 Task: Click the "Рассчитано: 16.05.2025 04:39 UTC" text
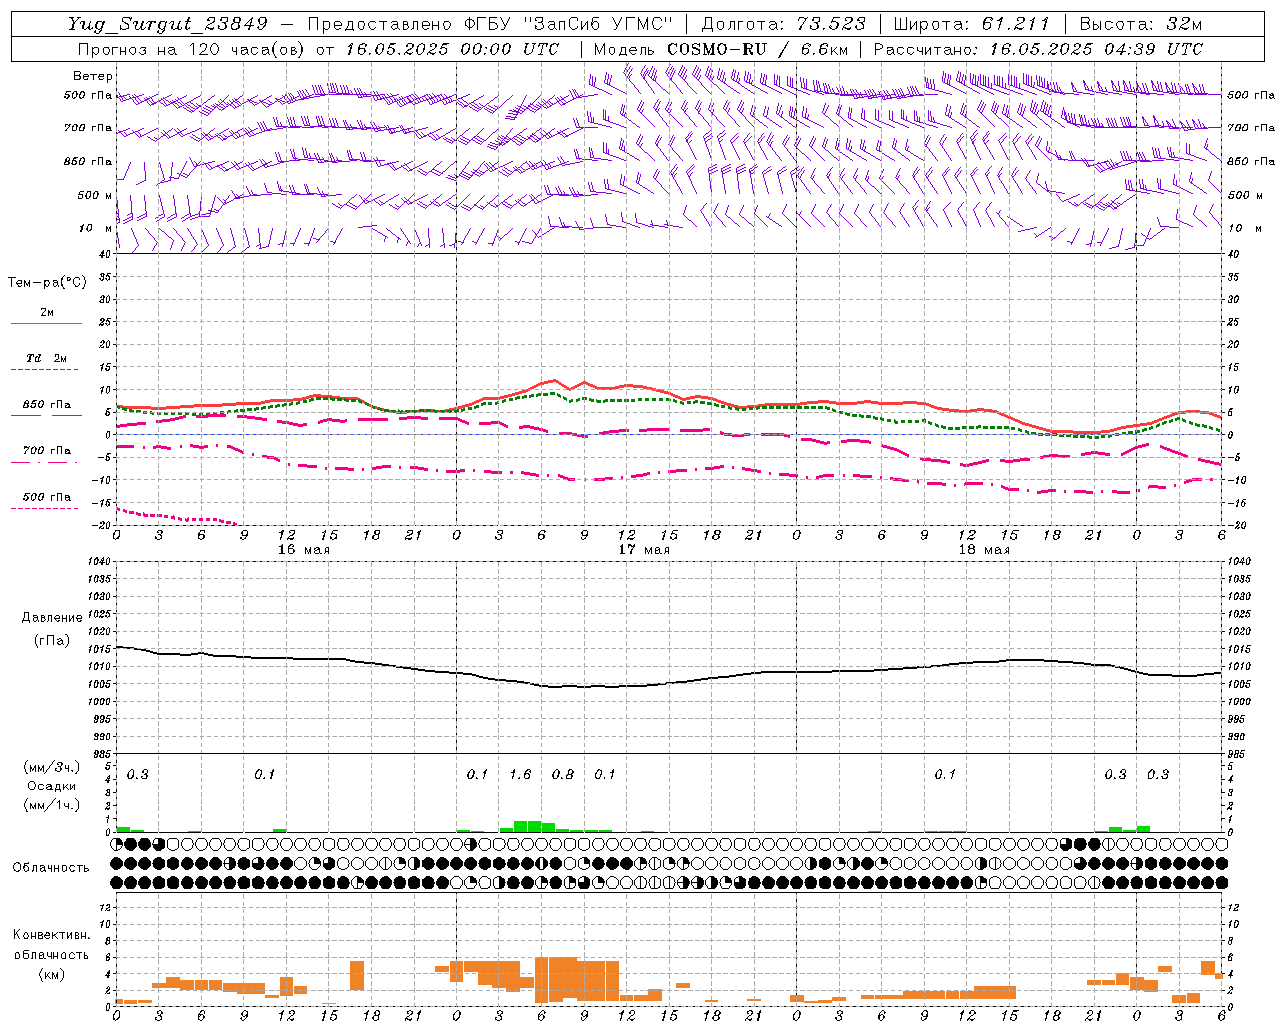click(1038, 49)
